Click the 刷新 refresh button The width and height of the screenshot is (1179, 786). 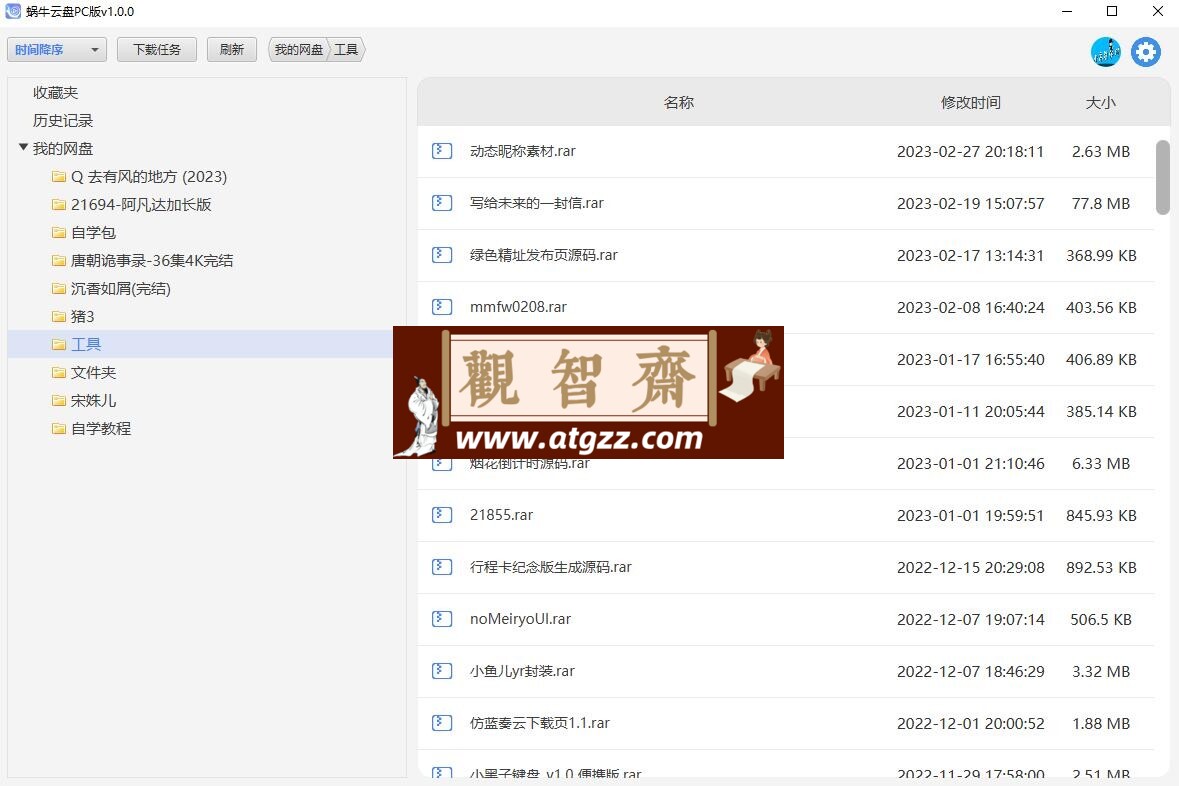[232, 50]
